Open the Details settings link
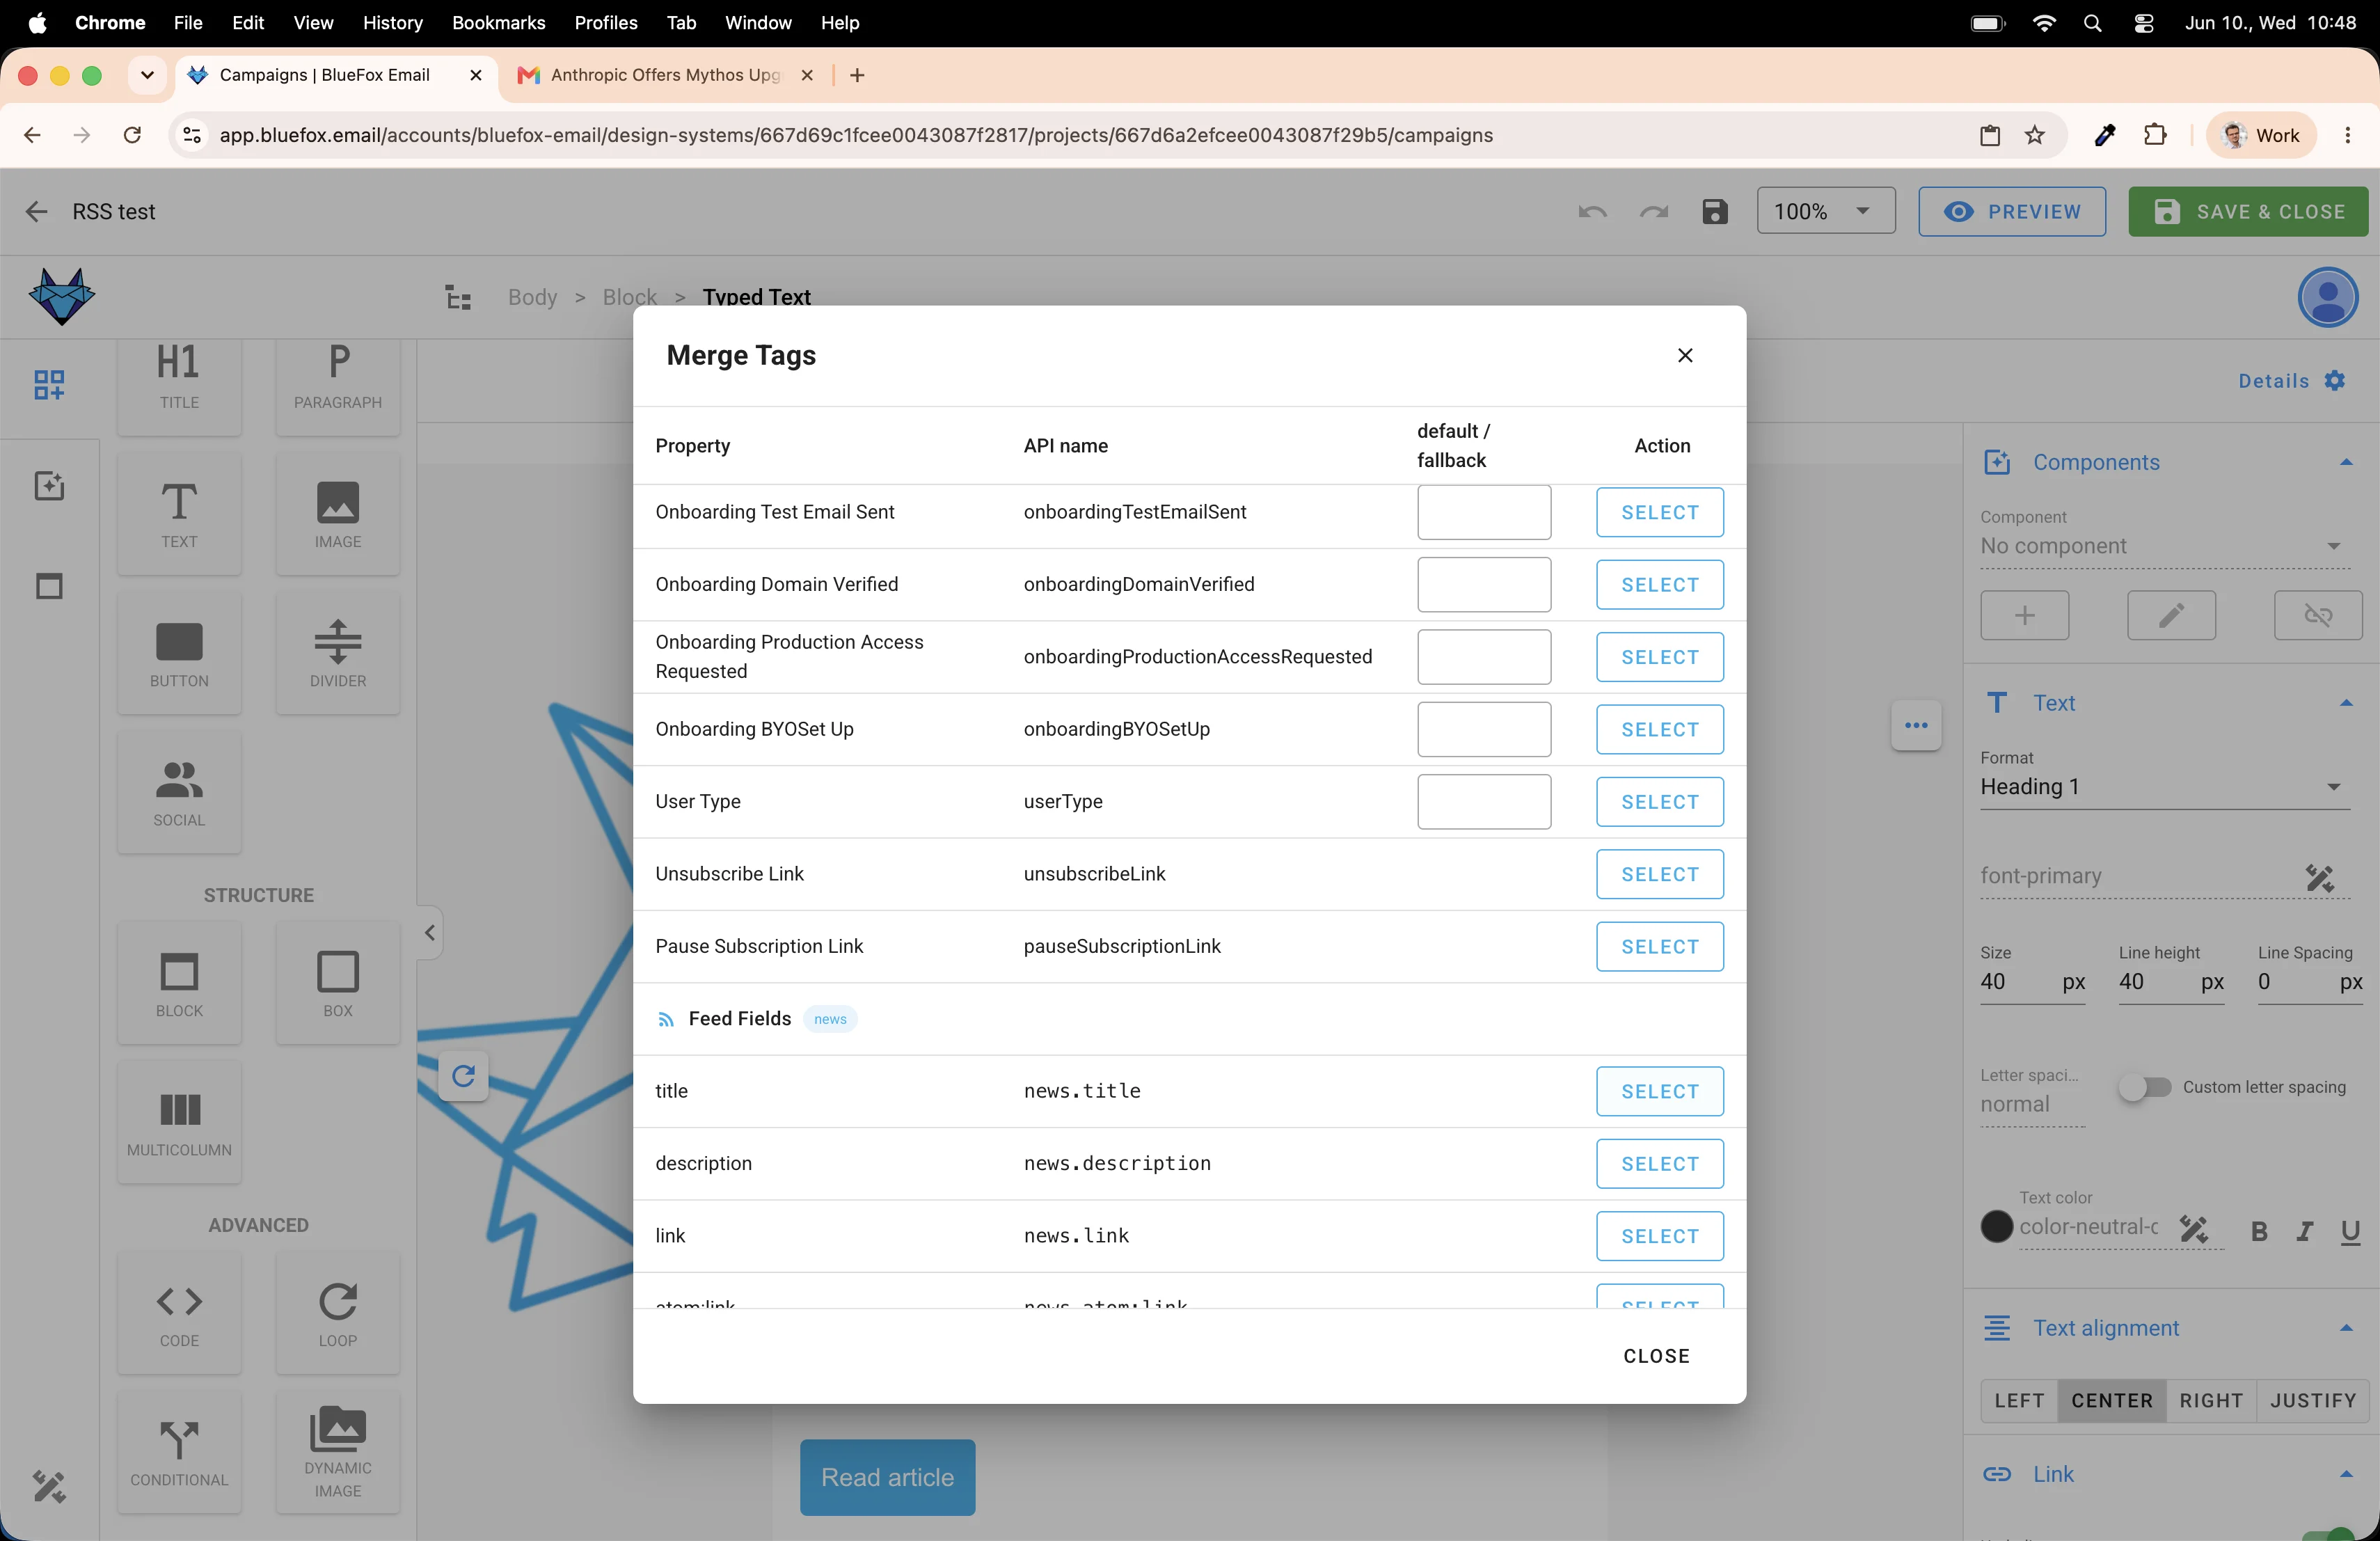Screen dimensions: 2380x1541 pos(2291,381)
